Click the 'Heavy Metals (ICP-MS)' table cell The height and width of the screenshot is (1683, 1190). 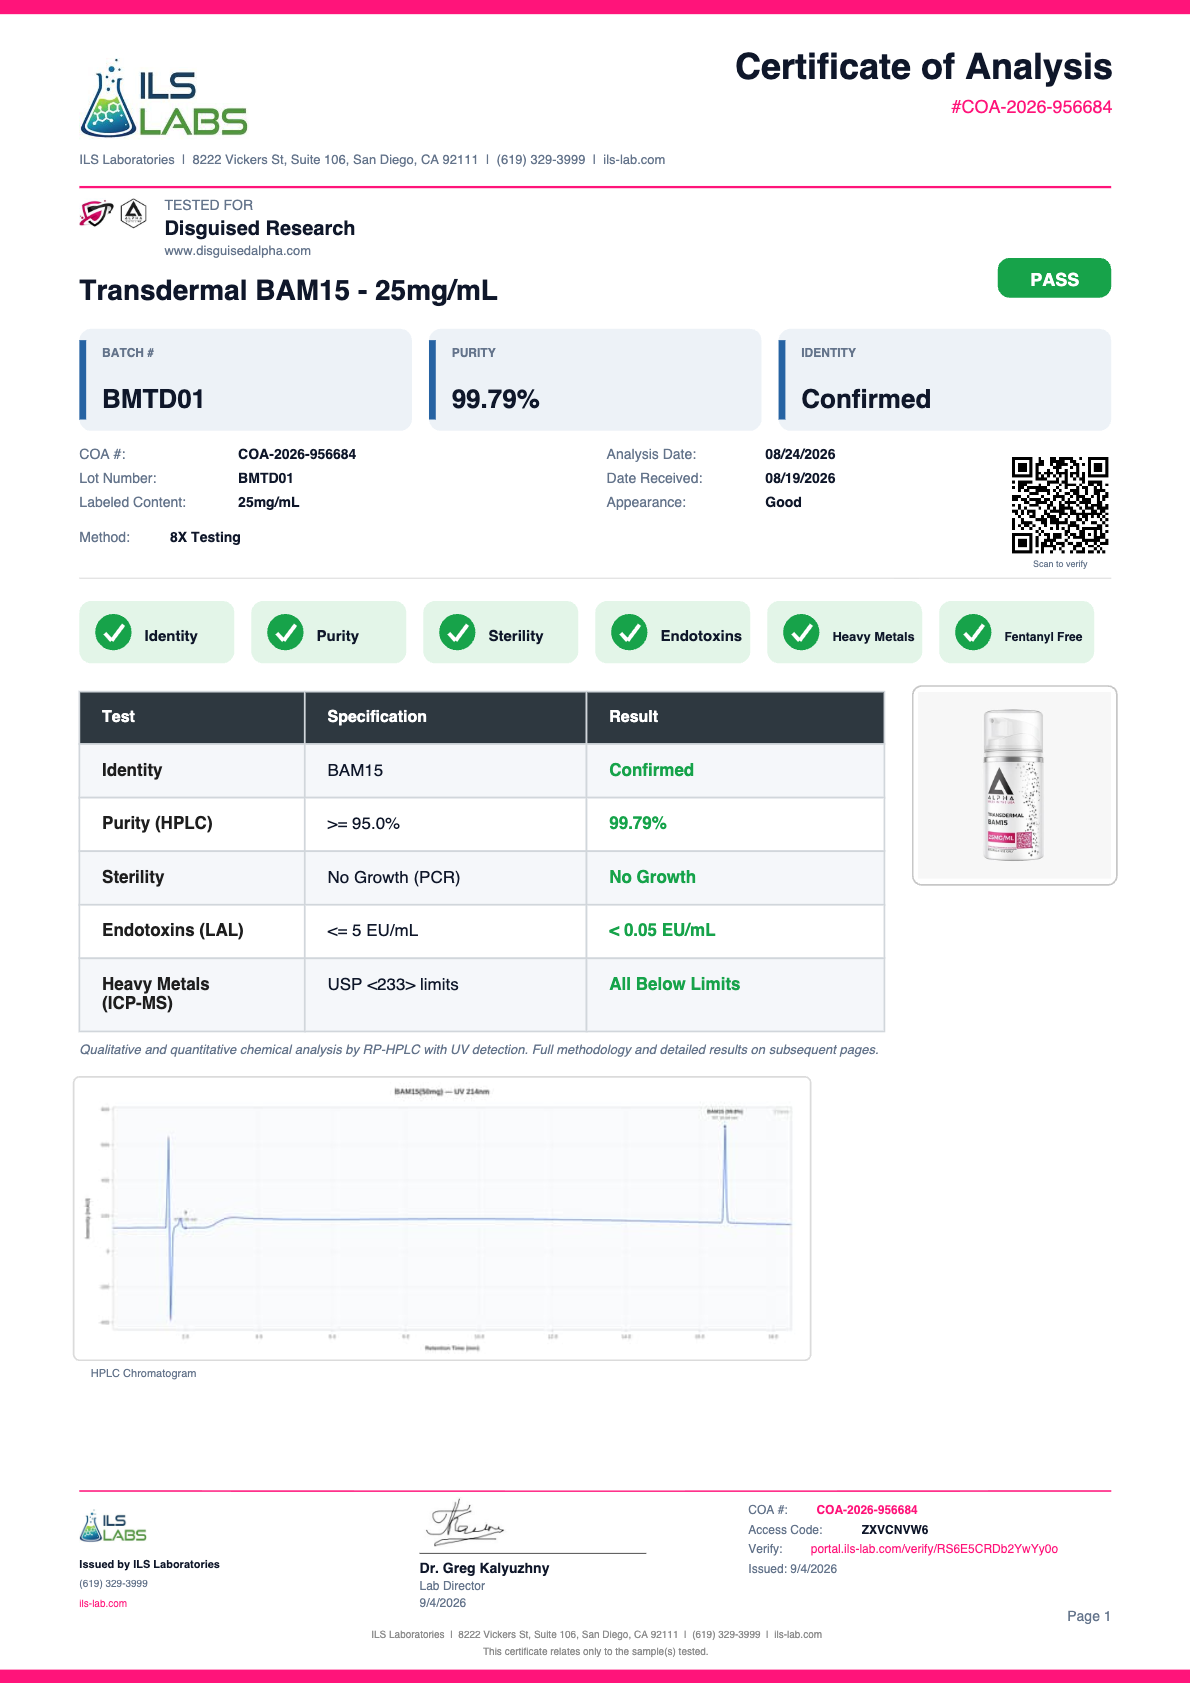(192, 995)
